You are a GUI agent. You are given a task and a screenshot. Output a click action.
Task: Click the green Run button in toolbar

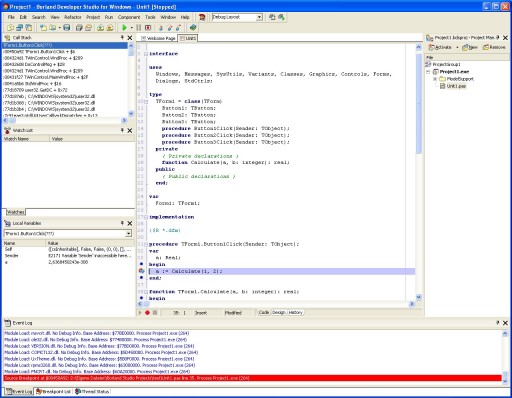tap(124, 28)
